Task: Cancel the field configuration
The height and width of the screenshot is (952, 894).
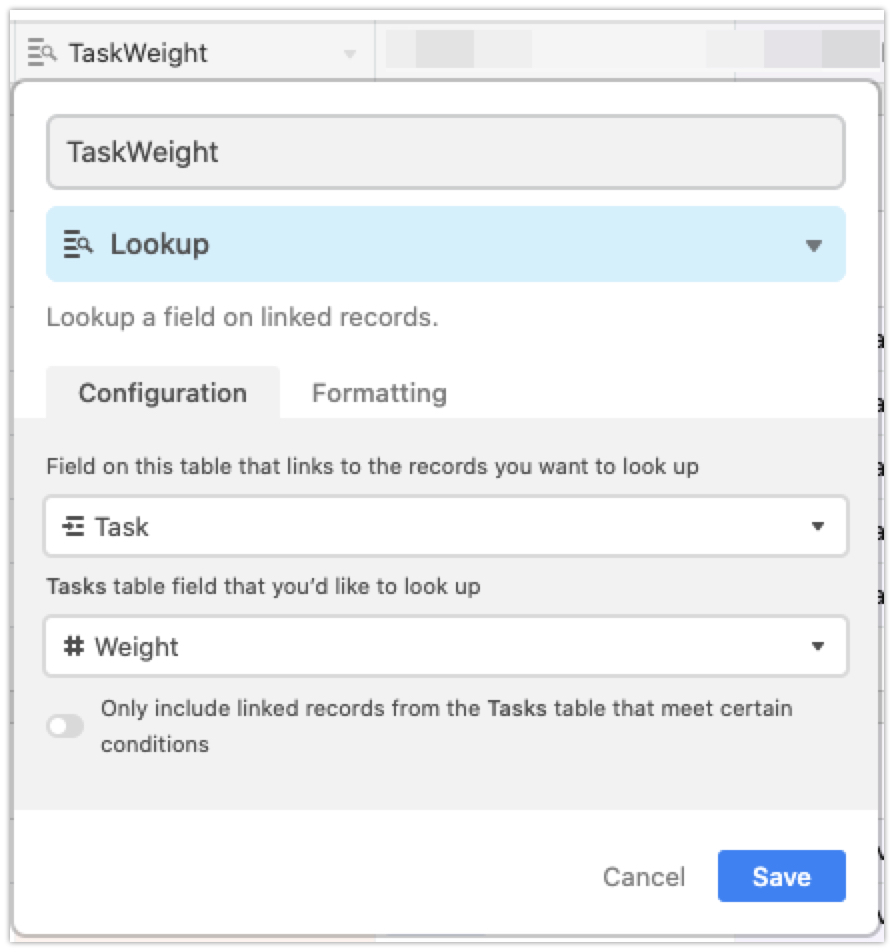Action: coord(643,876)
